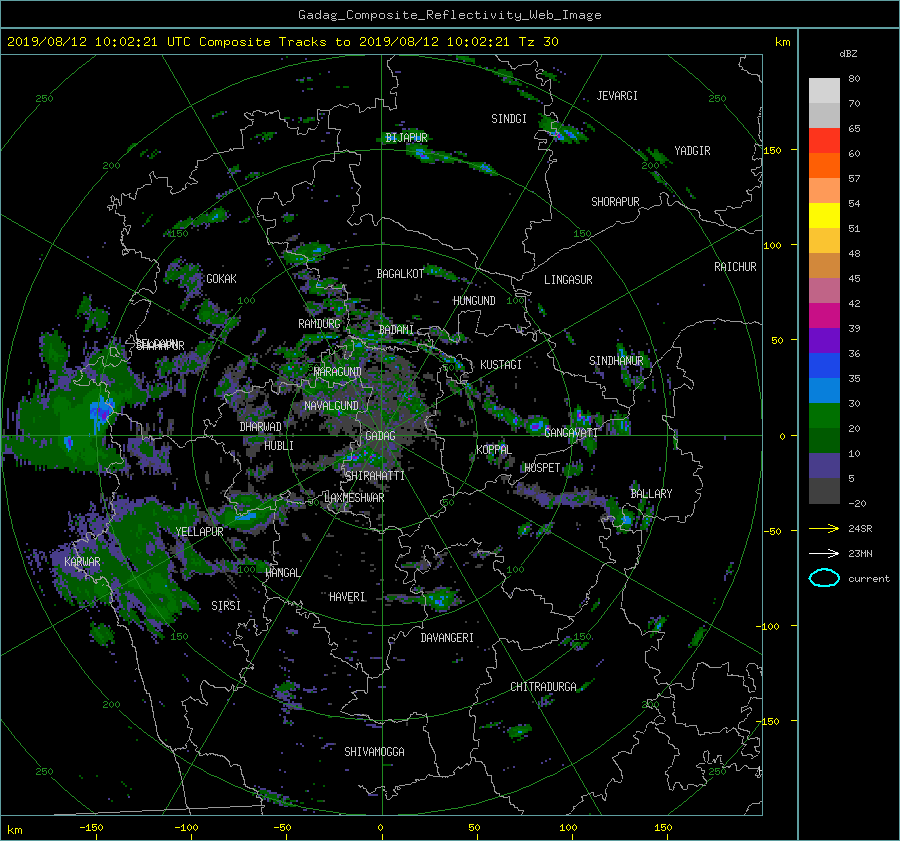Click the 'LAXMESHWAR' city label
The width and height of the screenshot is (900, 841).
[354, 498]
